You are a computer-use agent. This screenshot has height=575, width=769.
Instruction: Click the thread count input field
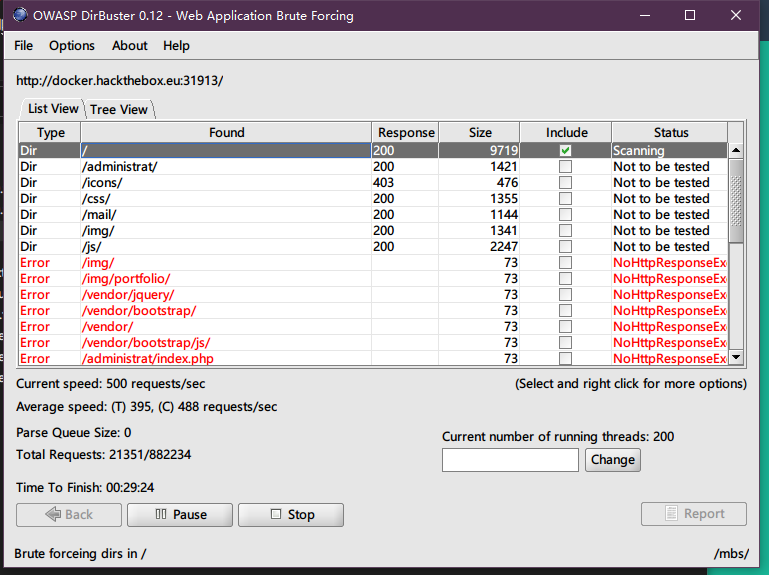point(510,460)
